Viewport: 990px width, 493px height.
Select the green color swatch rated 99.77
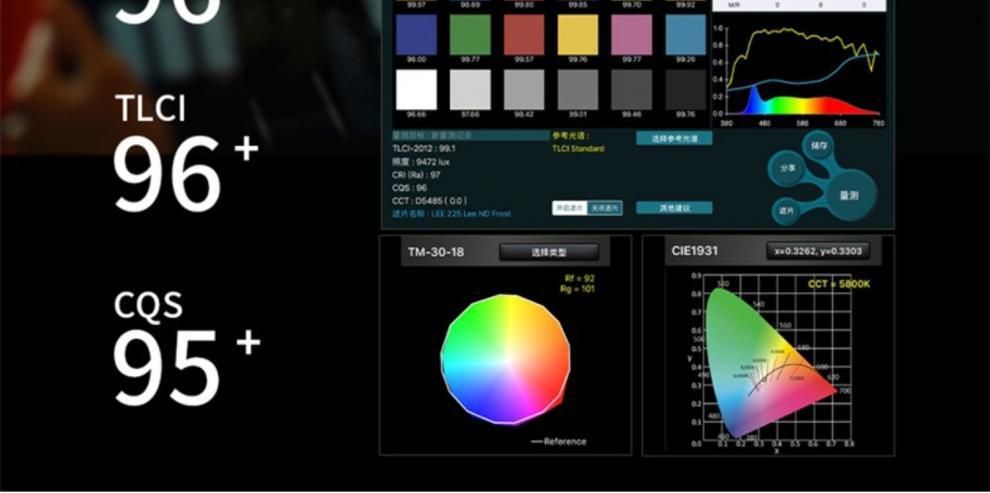pyautogui.click(x=470, y=34)
